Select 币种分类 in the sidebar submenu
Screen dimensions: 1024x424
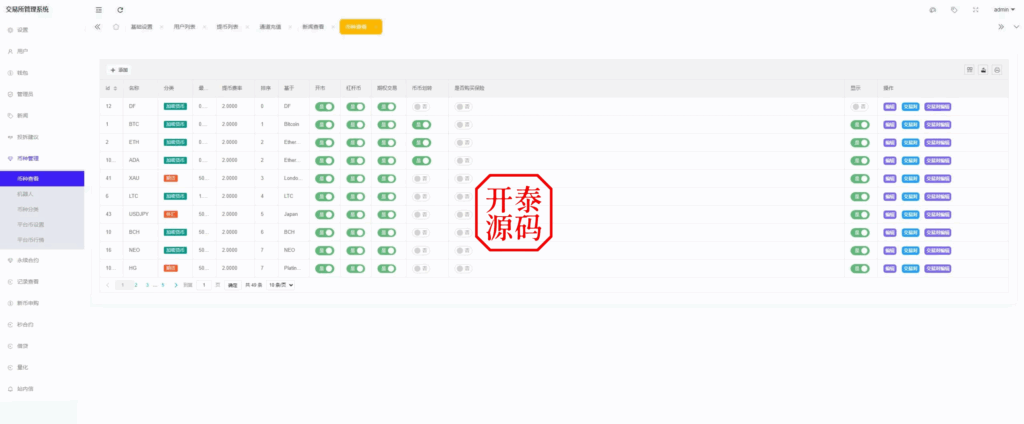pyautogui.click(x=30, y=209)
